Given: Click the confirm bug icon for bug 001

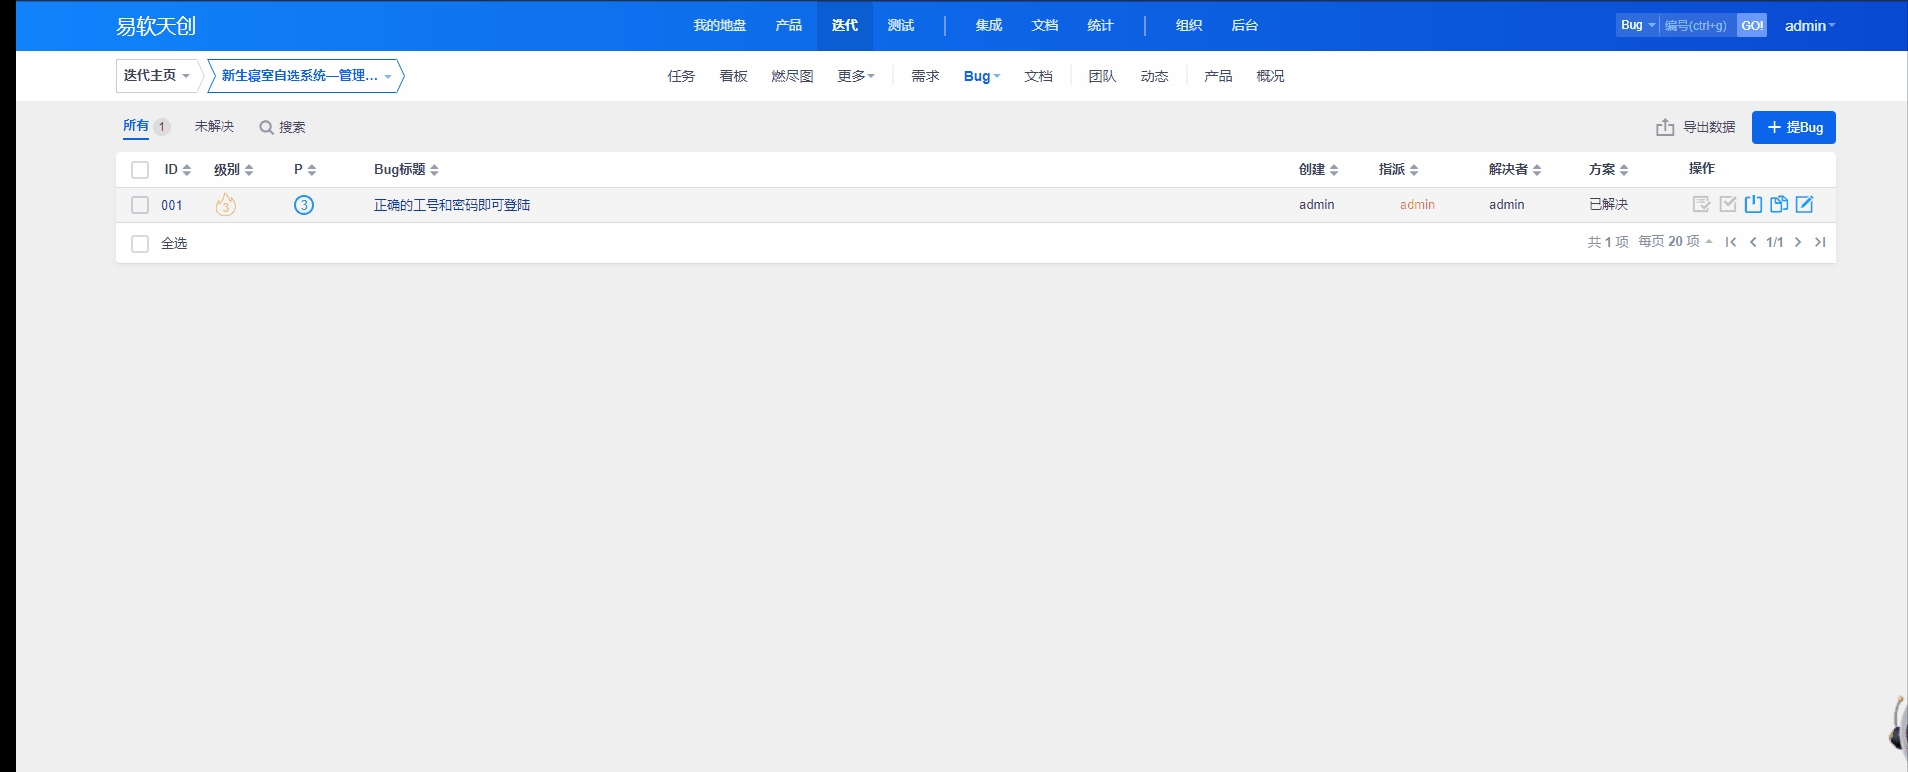Looking at the screenshot, I should click(1701, 204).
